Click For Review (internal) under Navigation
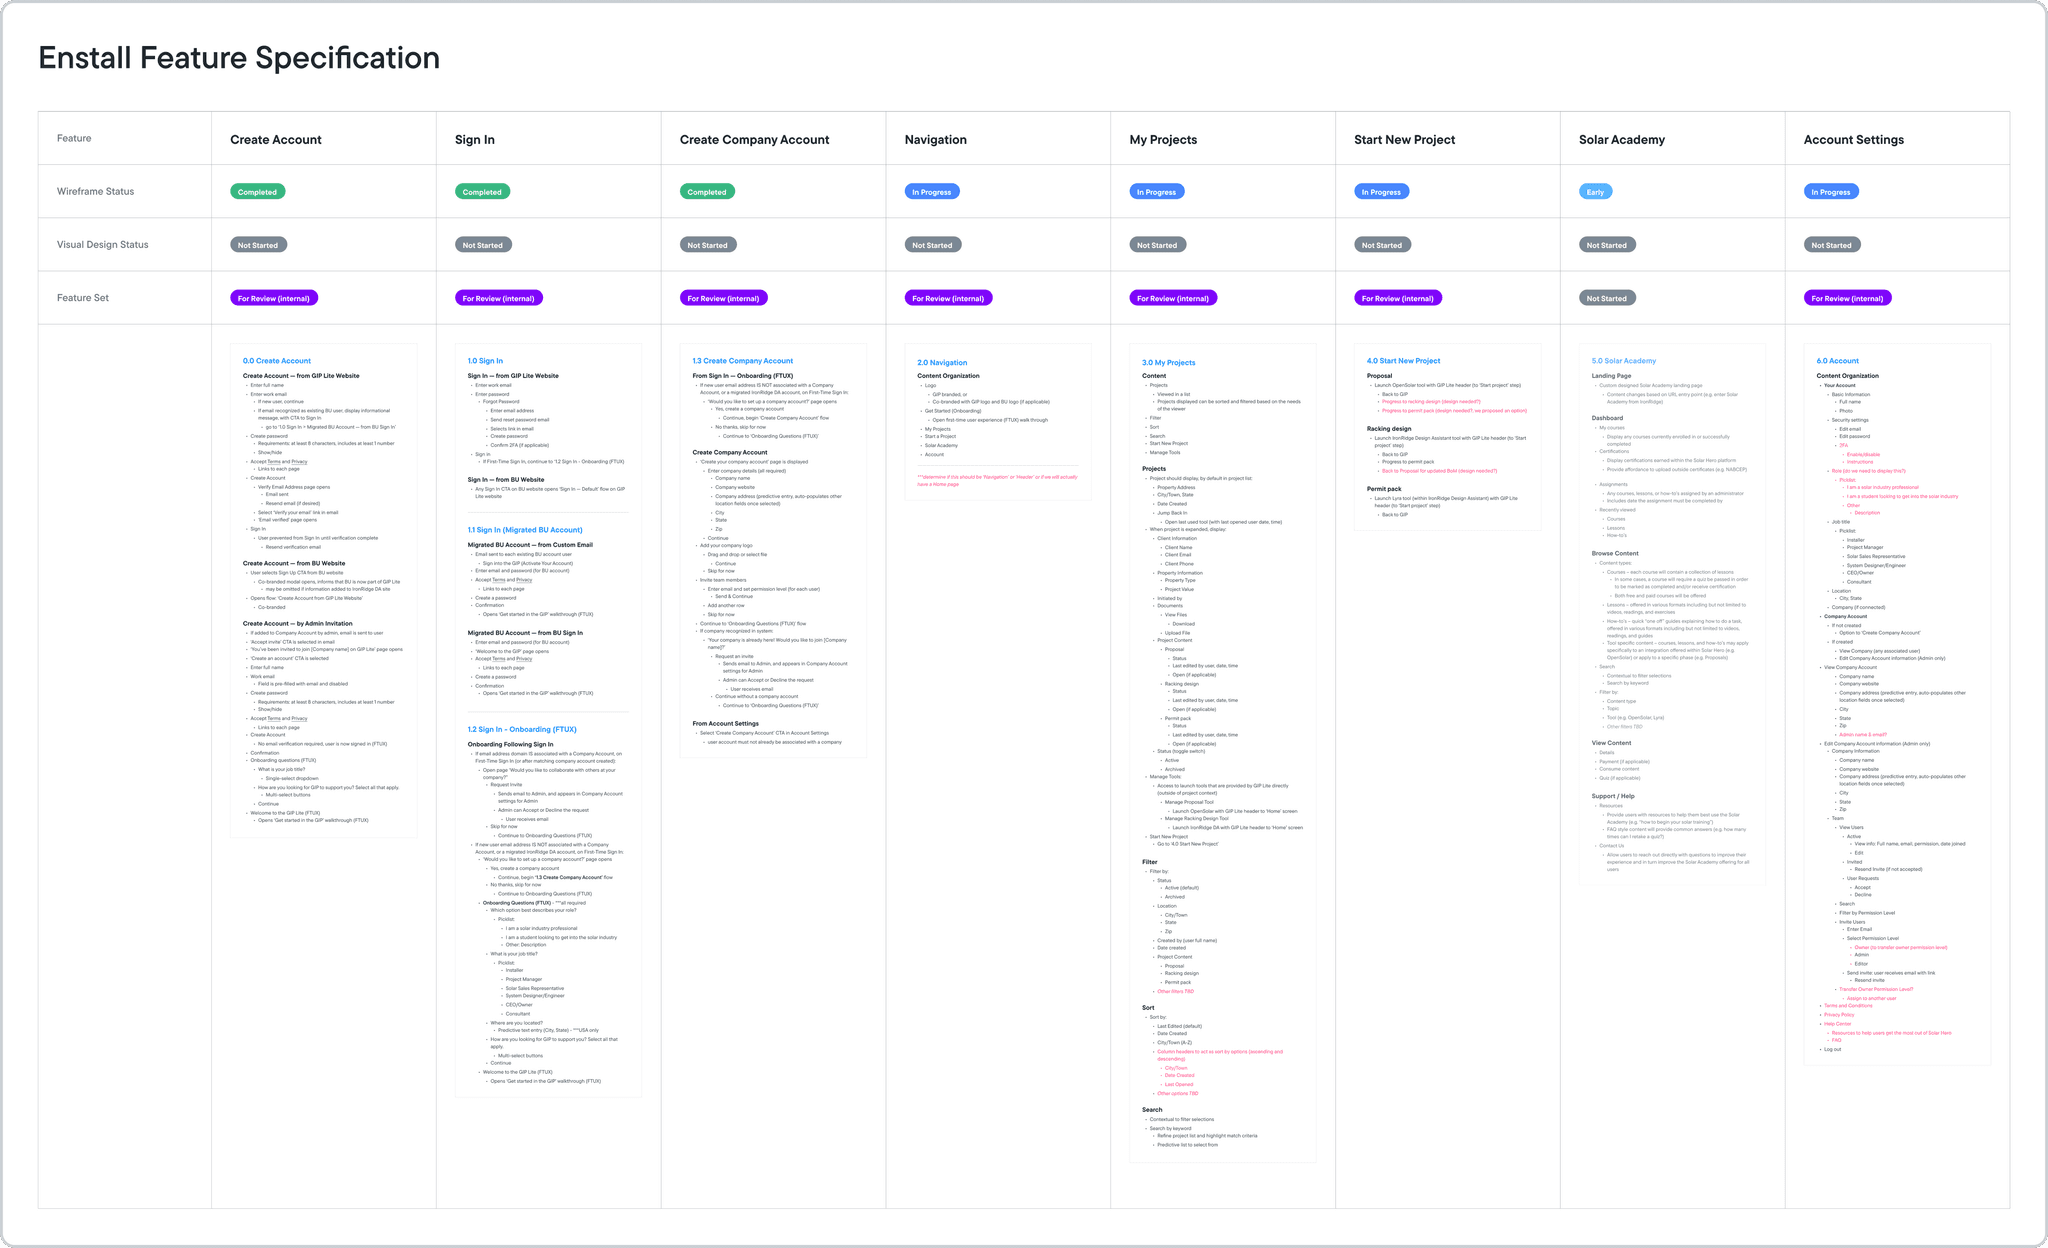The height and width of the screenshot is (1248, 2048). point(949,298)
